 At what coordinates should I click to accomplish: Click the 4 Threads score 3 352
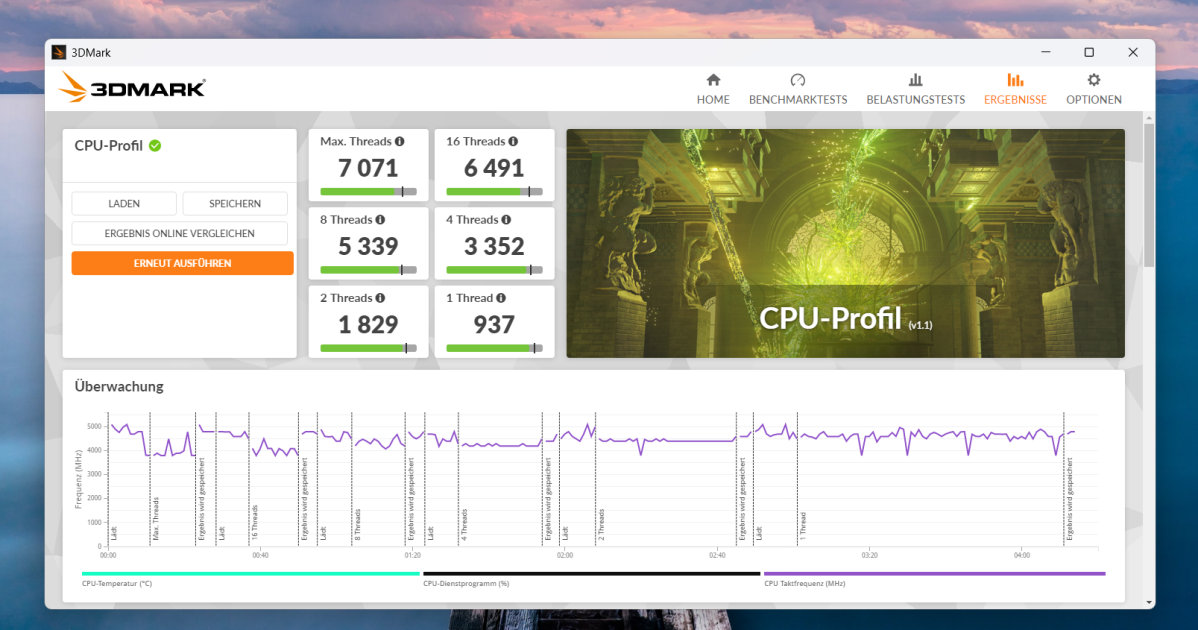click(x=494, y=246)
